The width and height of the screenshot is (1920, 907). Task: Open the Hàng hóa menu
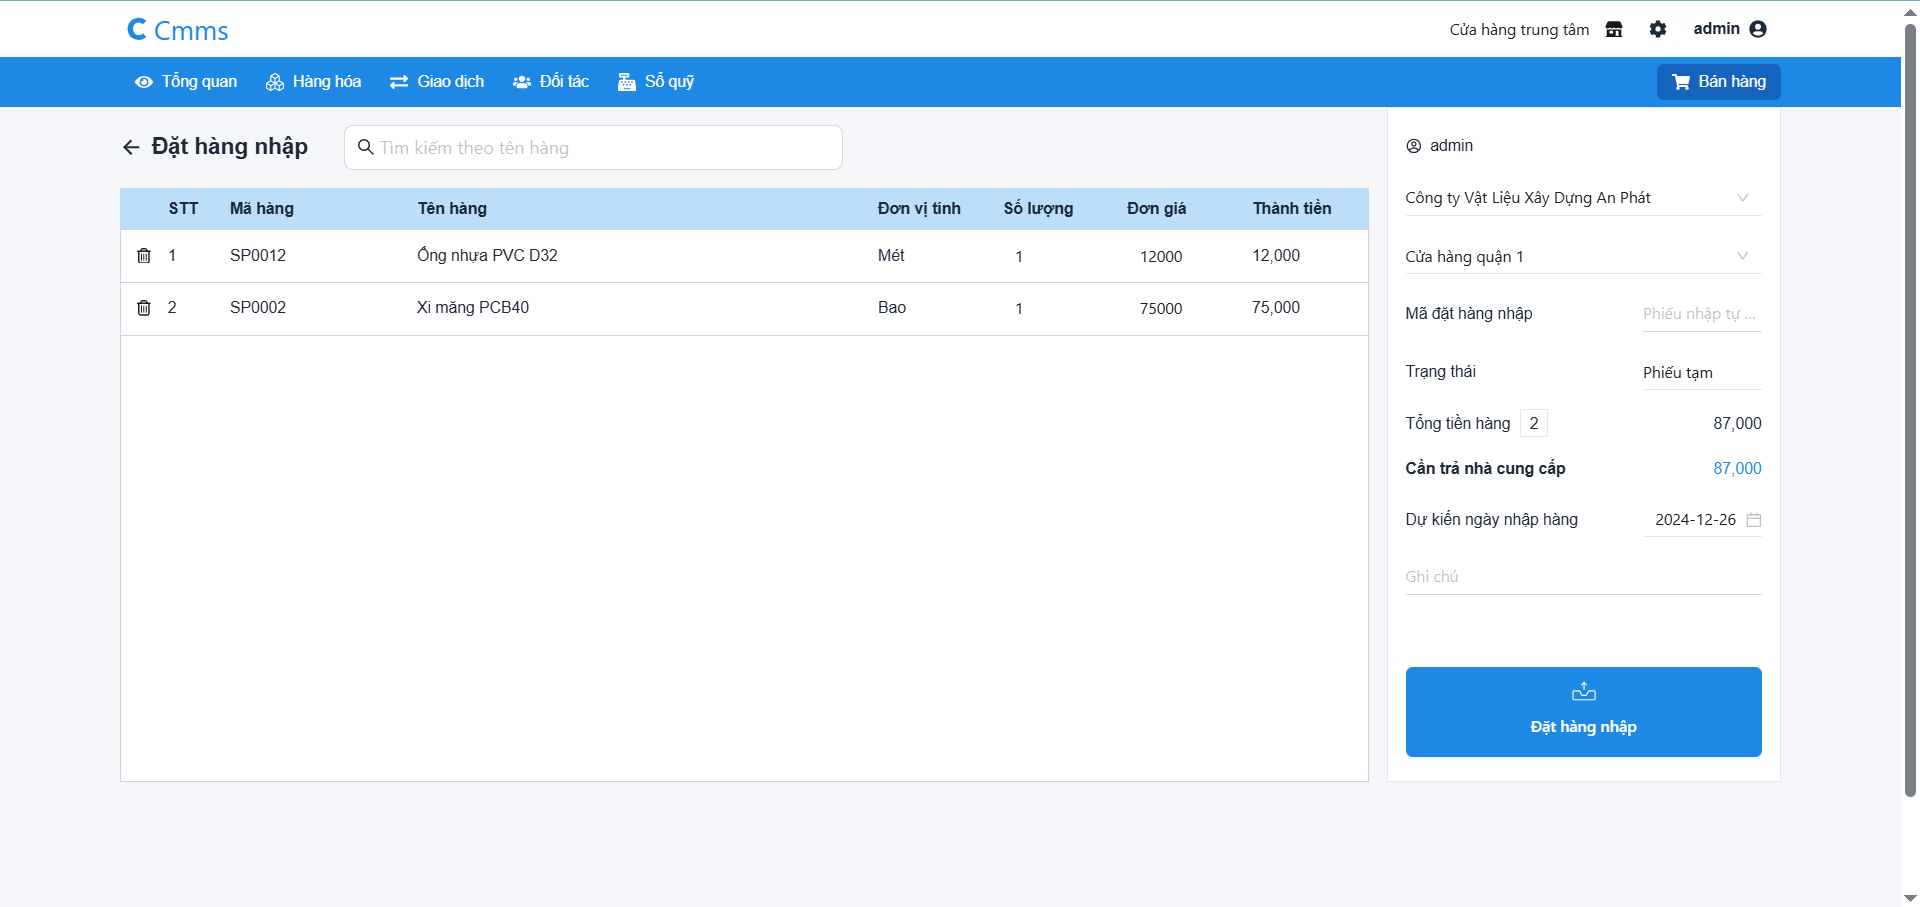313,82
